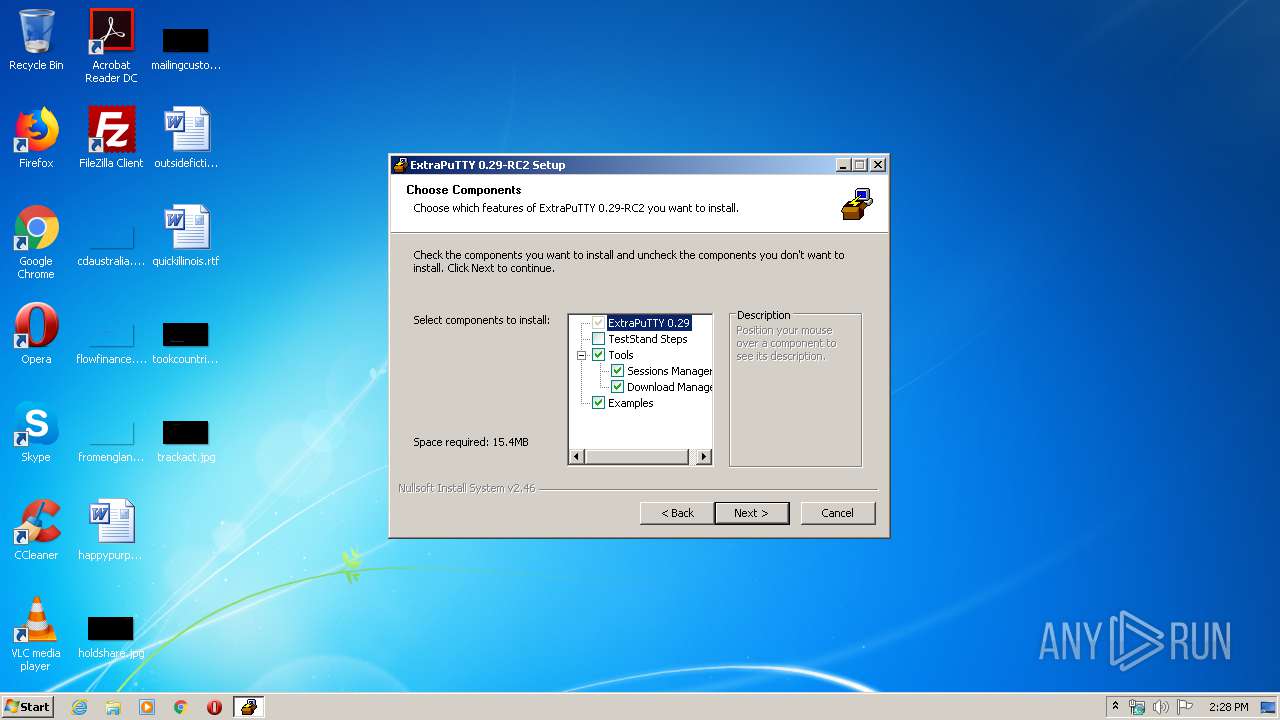
Task: Open the Recycle Bin desktop icon
Action: (36, 40)
